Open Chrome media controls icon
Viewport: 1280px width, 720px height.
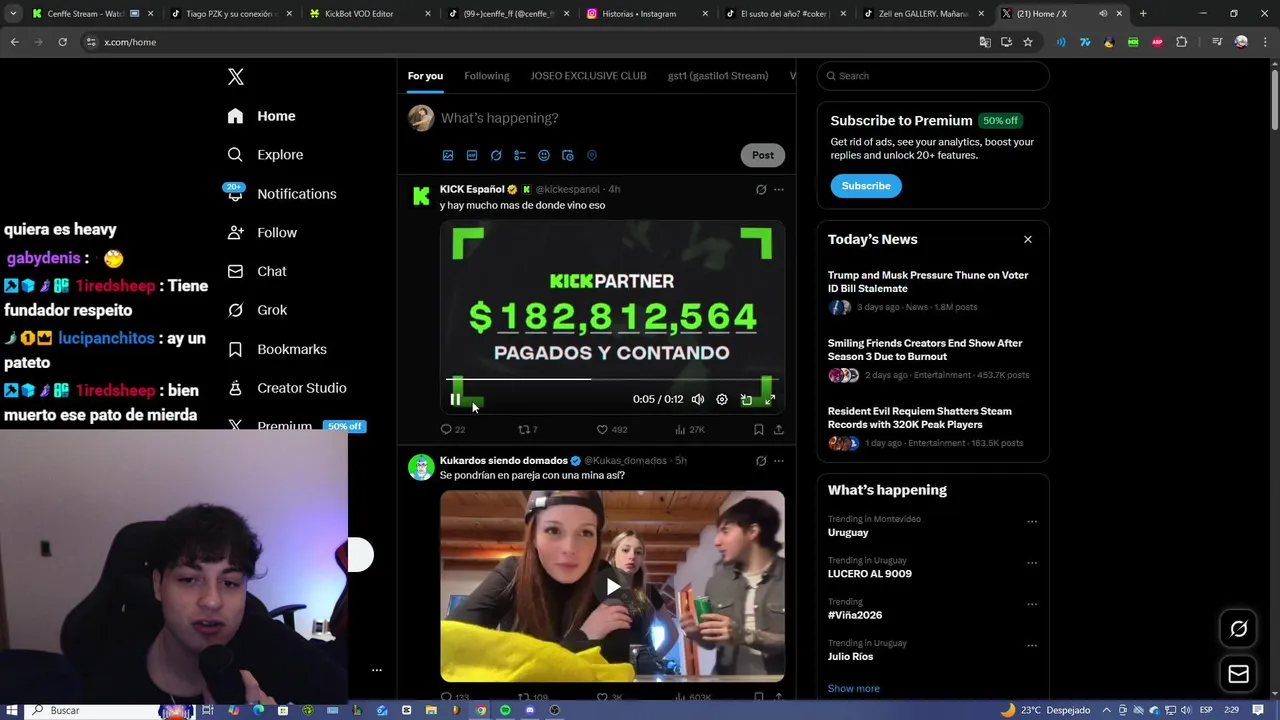[x=1216, y=42]
